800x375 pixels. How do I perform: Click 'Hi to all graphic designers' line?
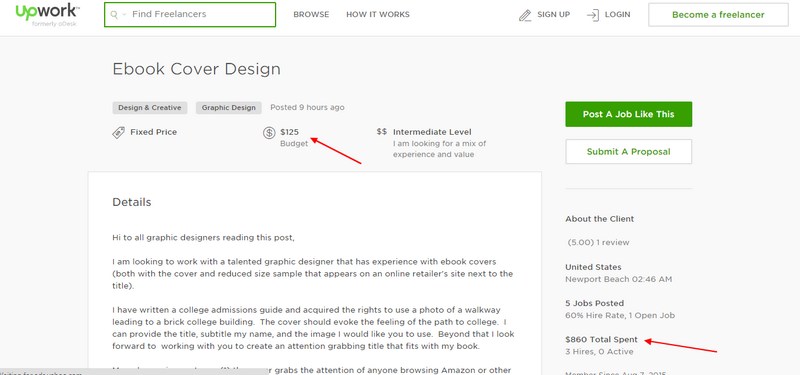(204, 238)
